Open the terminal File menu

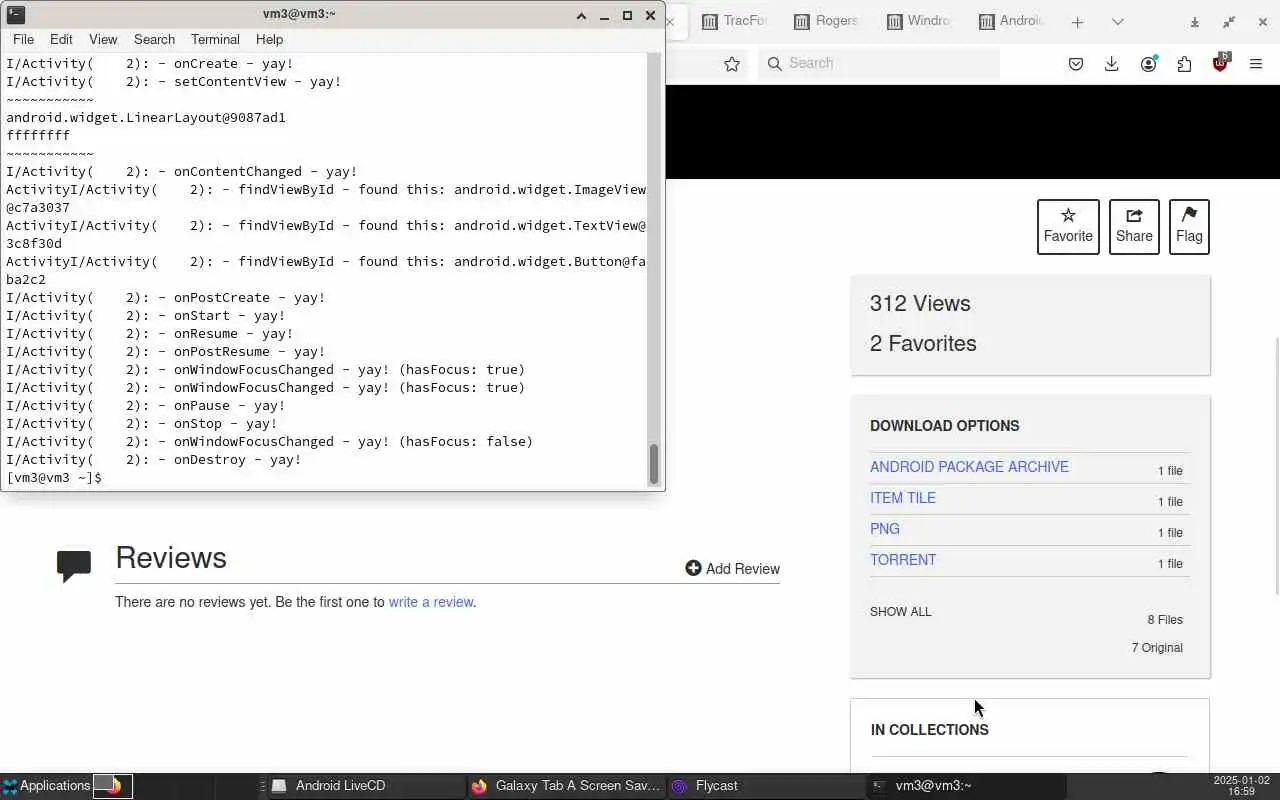[23, 39]
